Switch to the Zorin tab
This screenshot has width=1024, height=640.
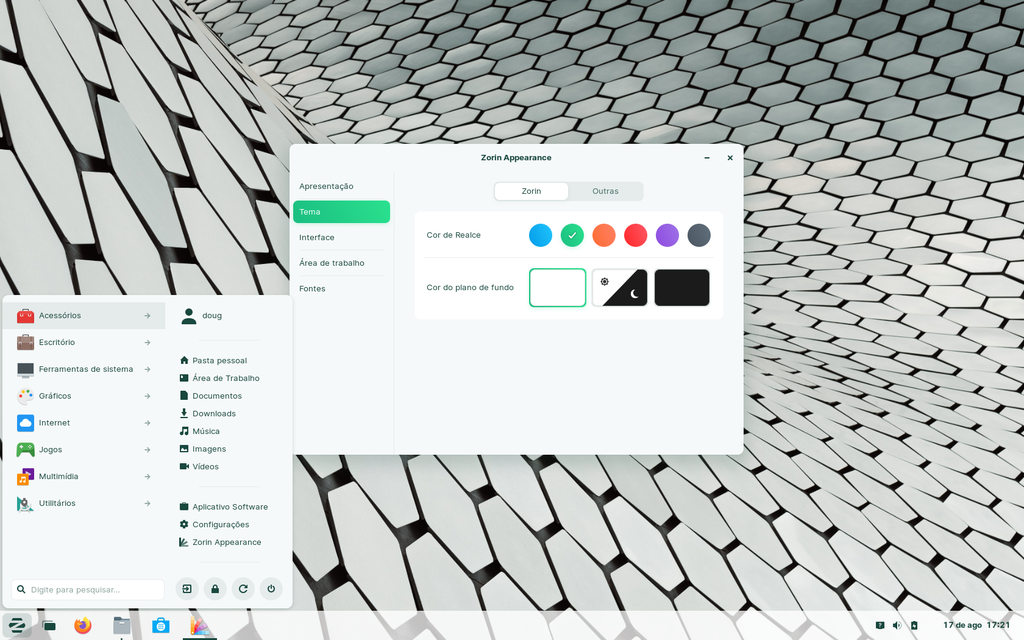531,191
